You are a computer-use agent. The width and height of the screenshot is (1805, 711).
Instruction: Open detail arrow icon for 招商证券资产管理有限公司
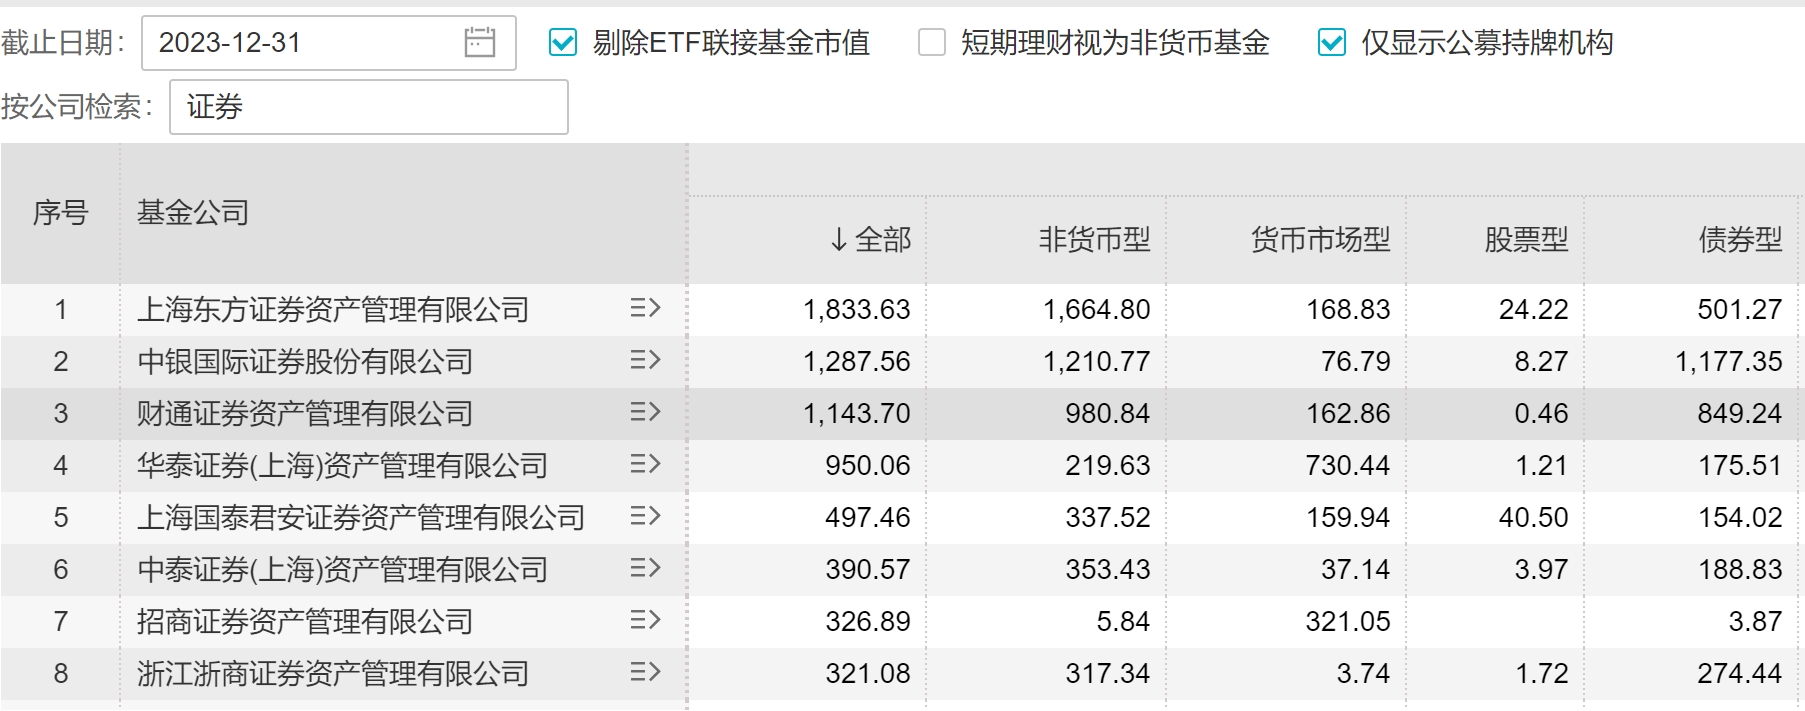(645, 620)
